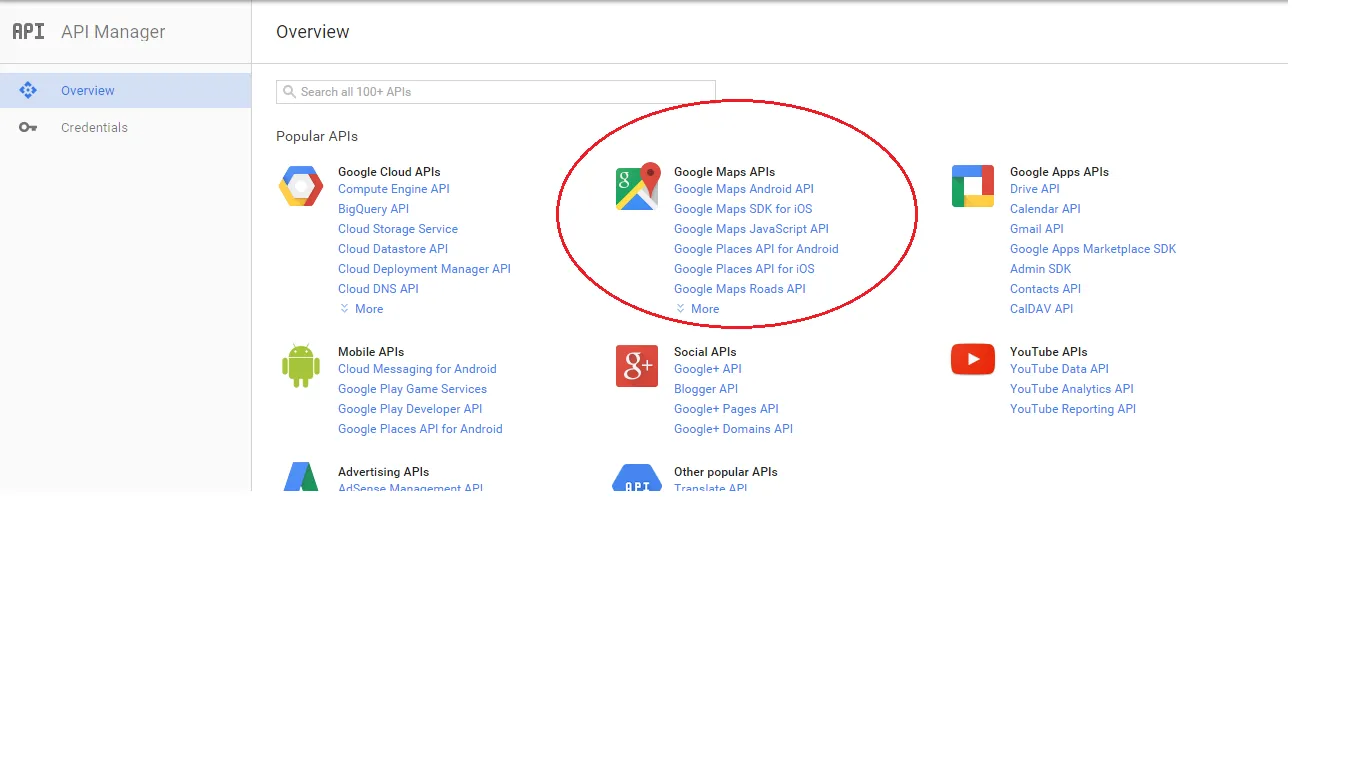This screenshot has height=768, width=1366.
Task: Open Gmail API link
Action: tap(1037, 229)
